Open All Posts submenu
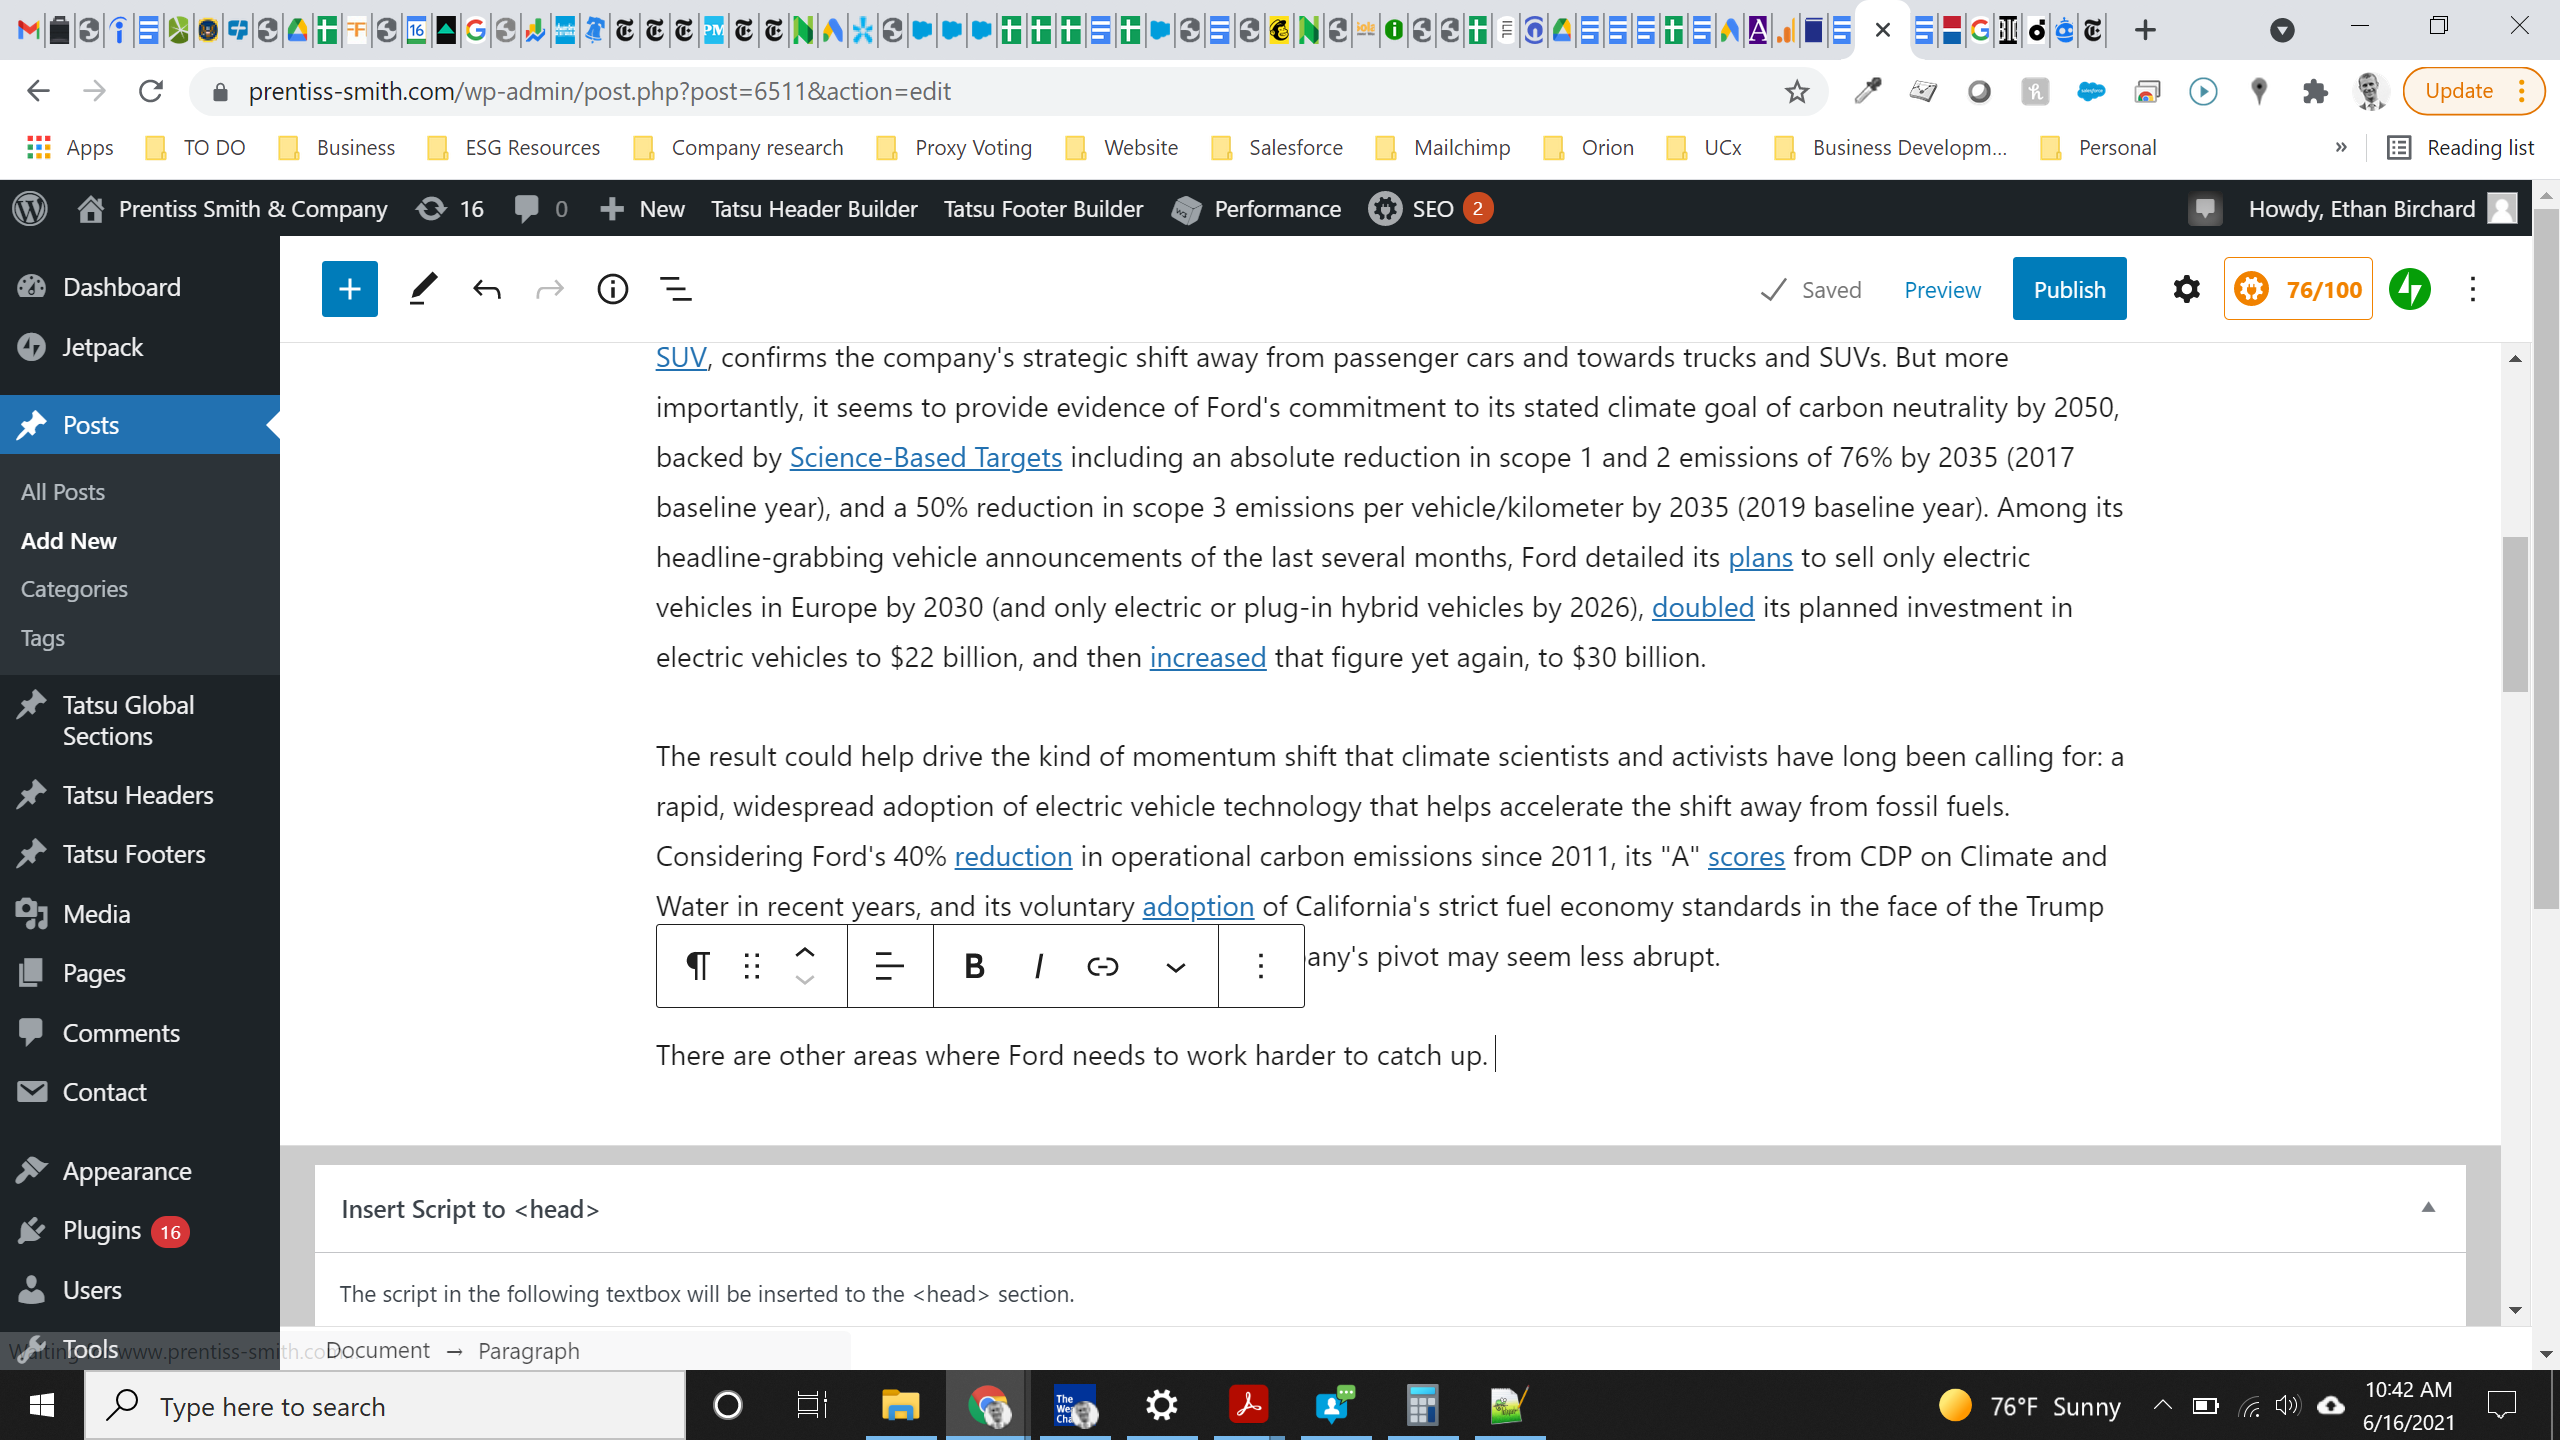The image size is (2560, 1440). coord(63,491)
